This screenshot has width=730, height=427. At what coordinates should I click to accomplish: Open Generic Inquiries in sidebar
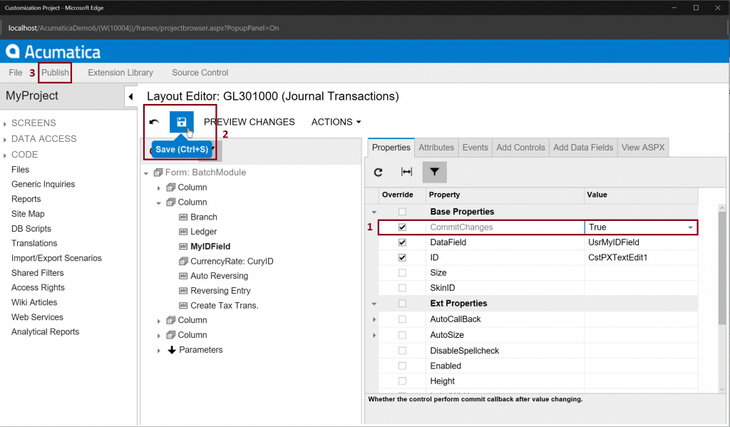click(43, 184)
